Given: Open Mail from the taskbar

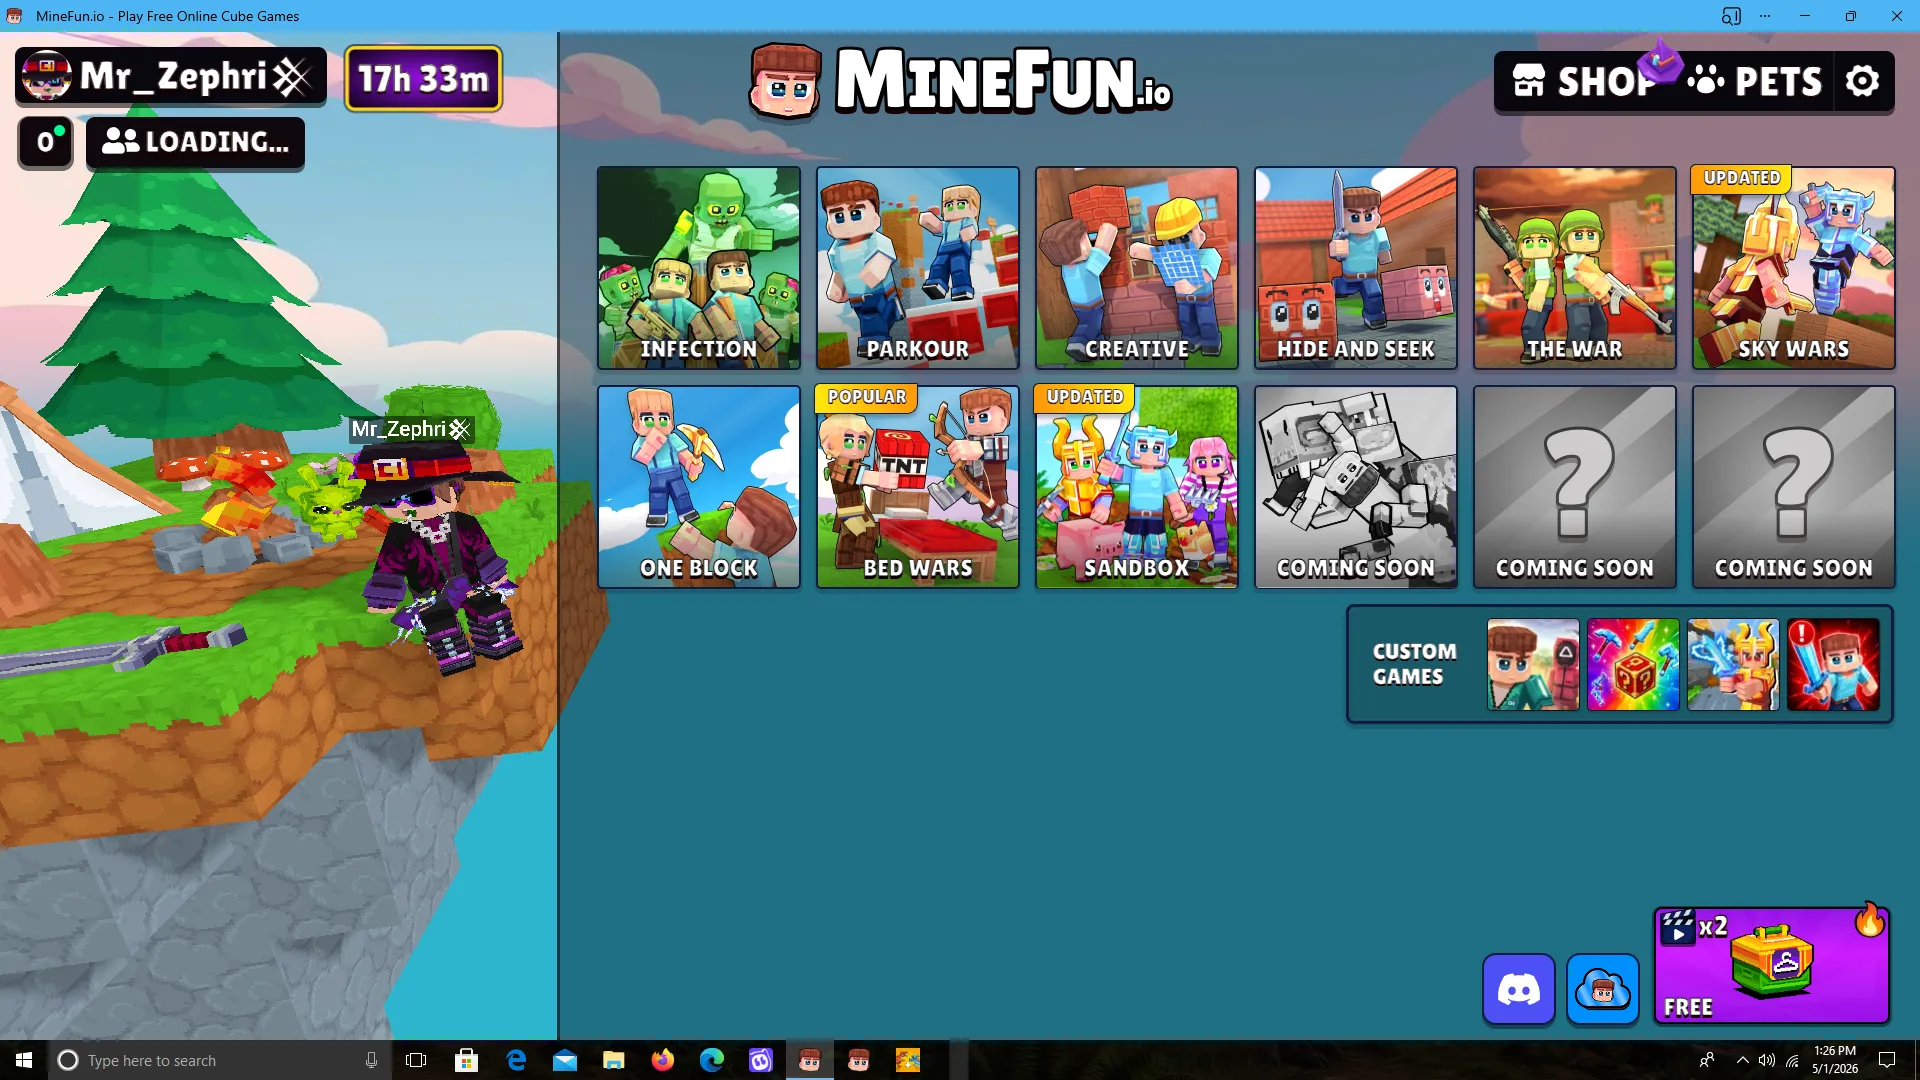Looking at the screenshot, I should click(565, 1060).
